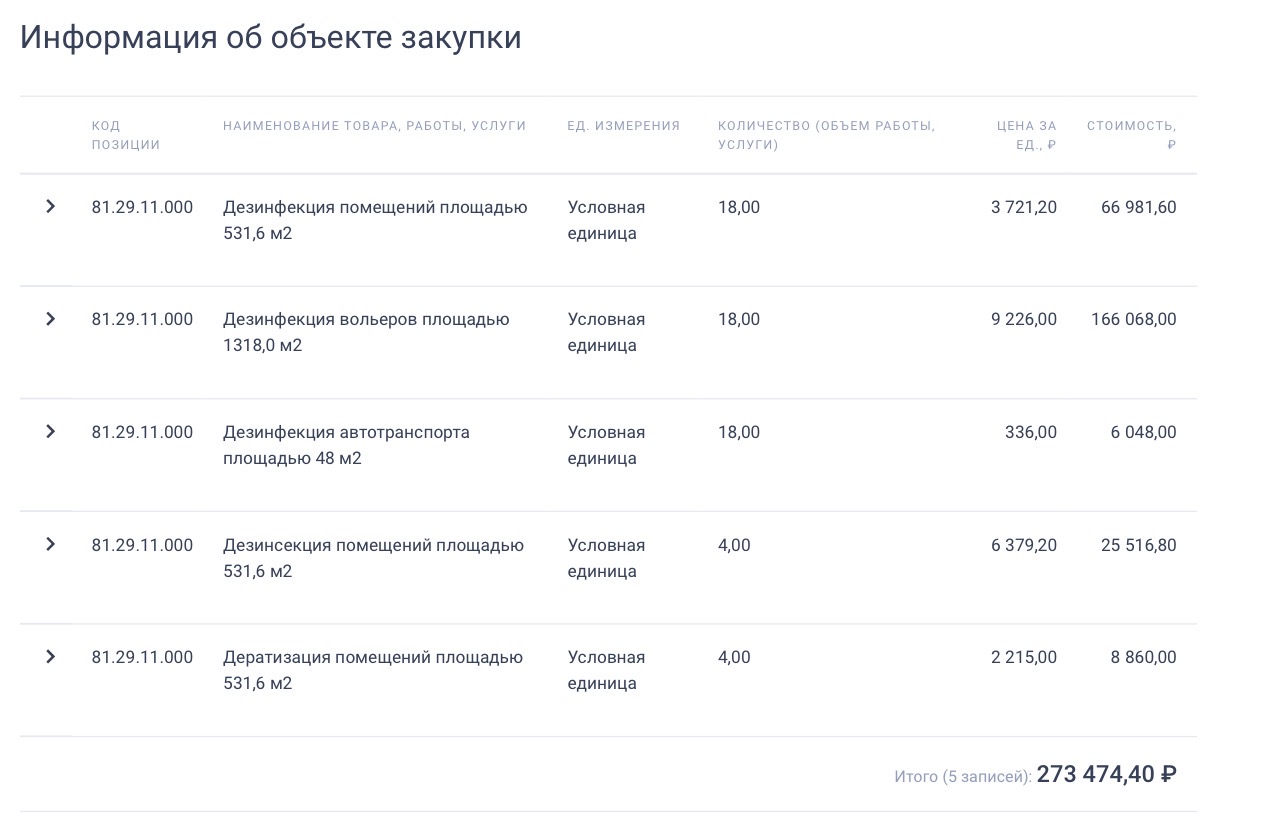The height and width of the screenshot is (833, 1266).
Task: Click the 'Количество (объем работы, услуги)' header
Action: pos(826,135)
